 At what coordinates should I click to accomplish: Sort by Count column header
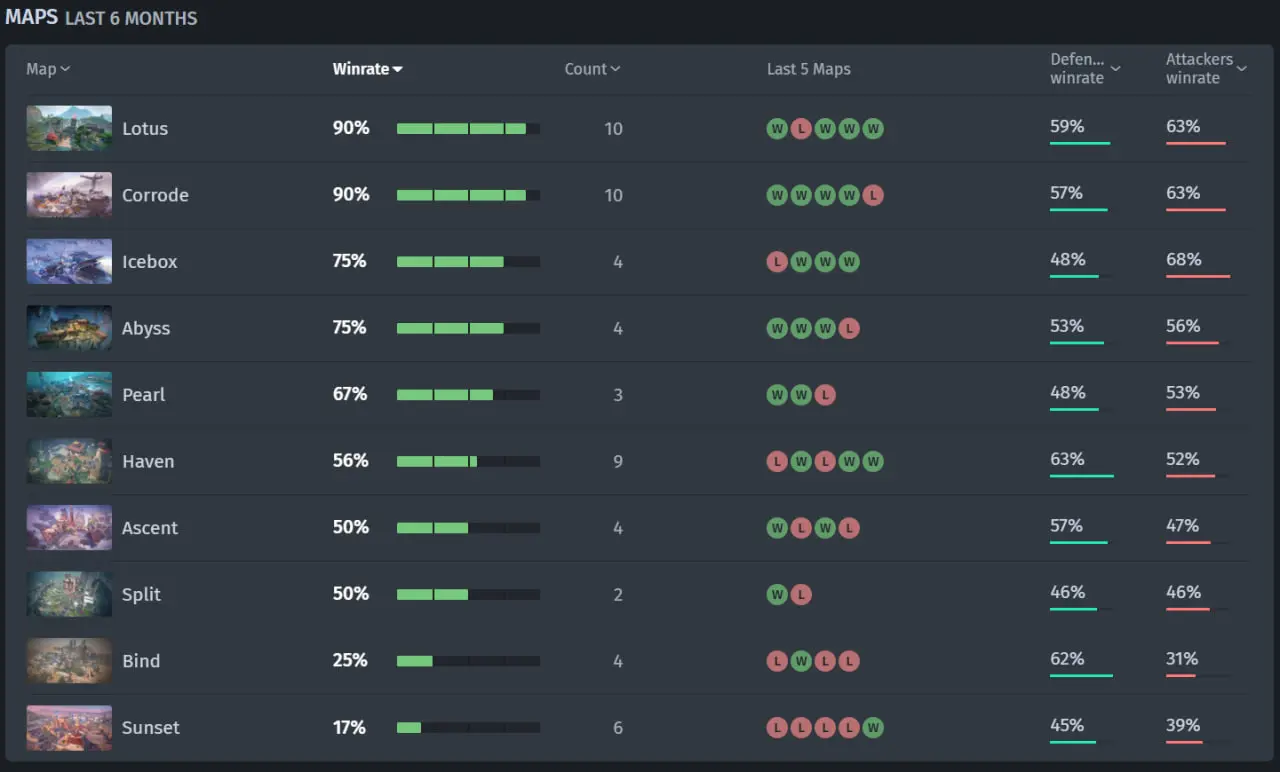[592, 69]
